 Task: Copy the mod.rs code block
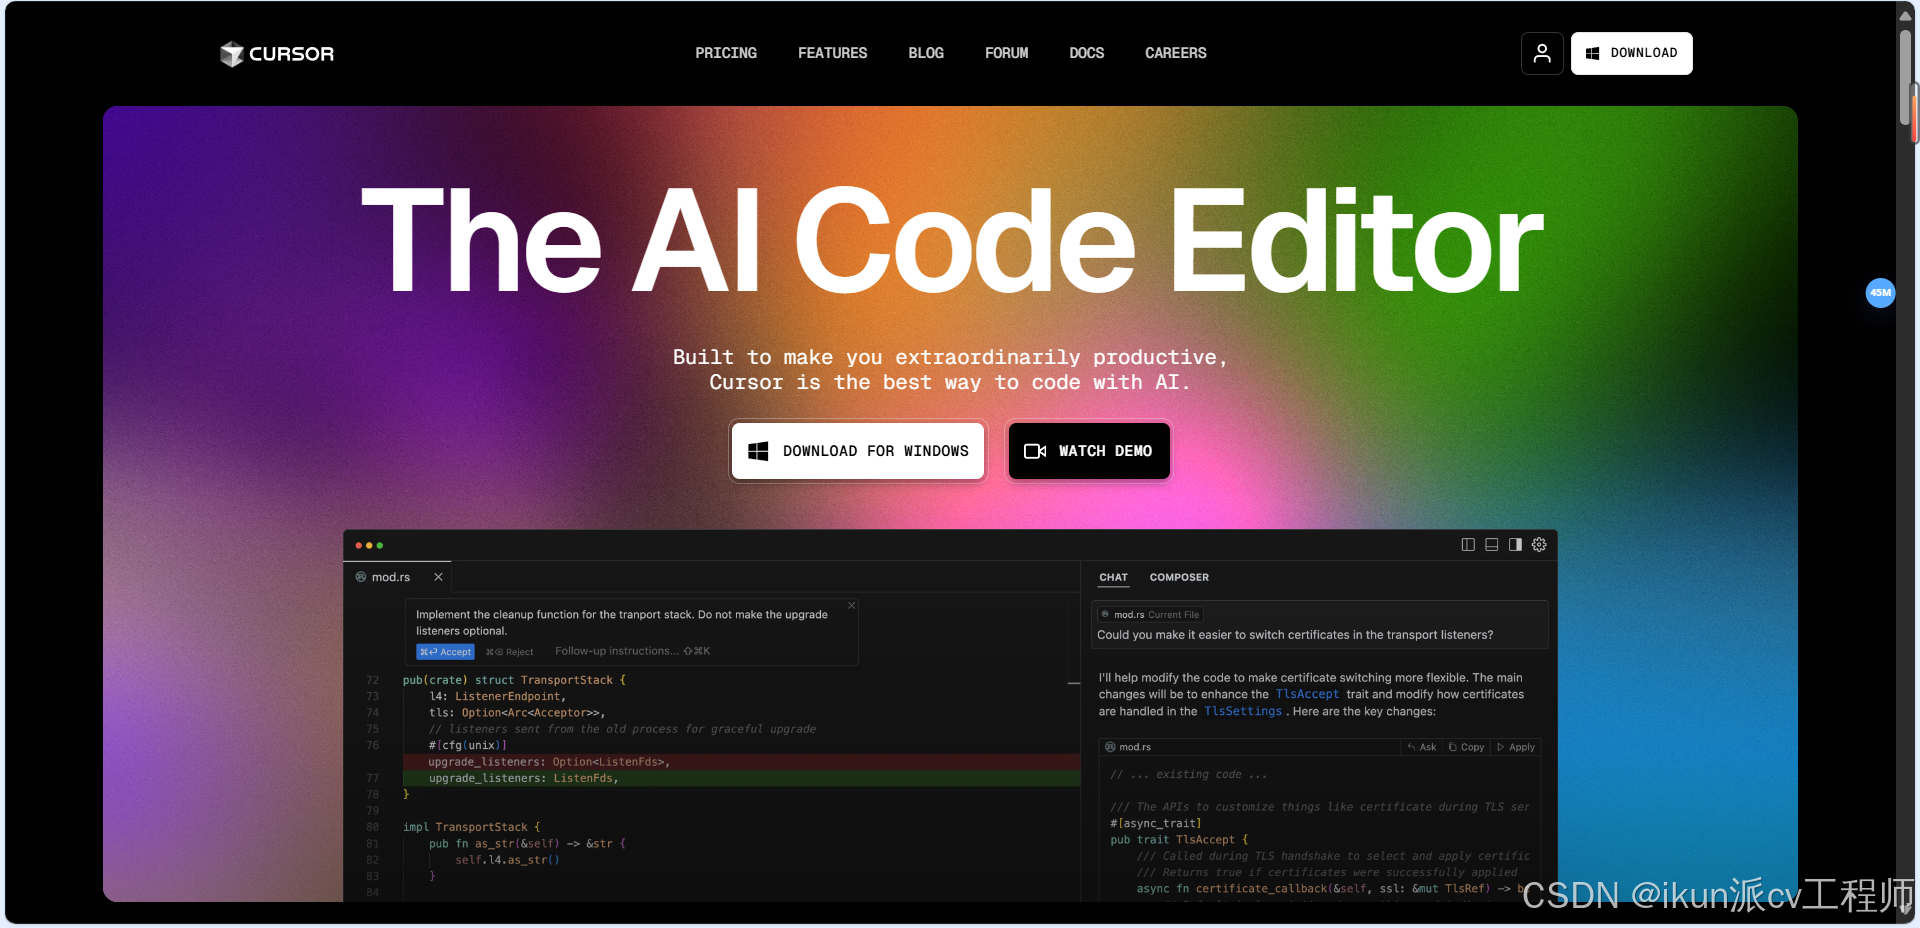(1466, 747)
